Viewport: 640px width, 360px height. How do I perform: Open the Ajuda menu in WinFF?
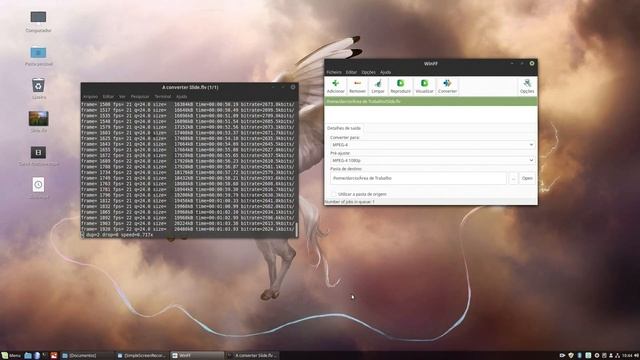click(x=385, y=72)
